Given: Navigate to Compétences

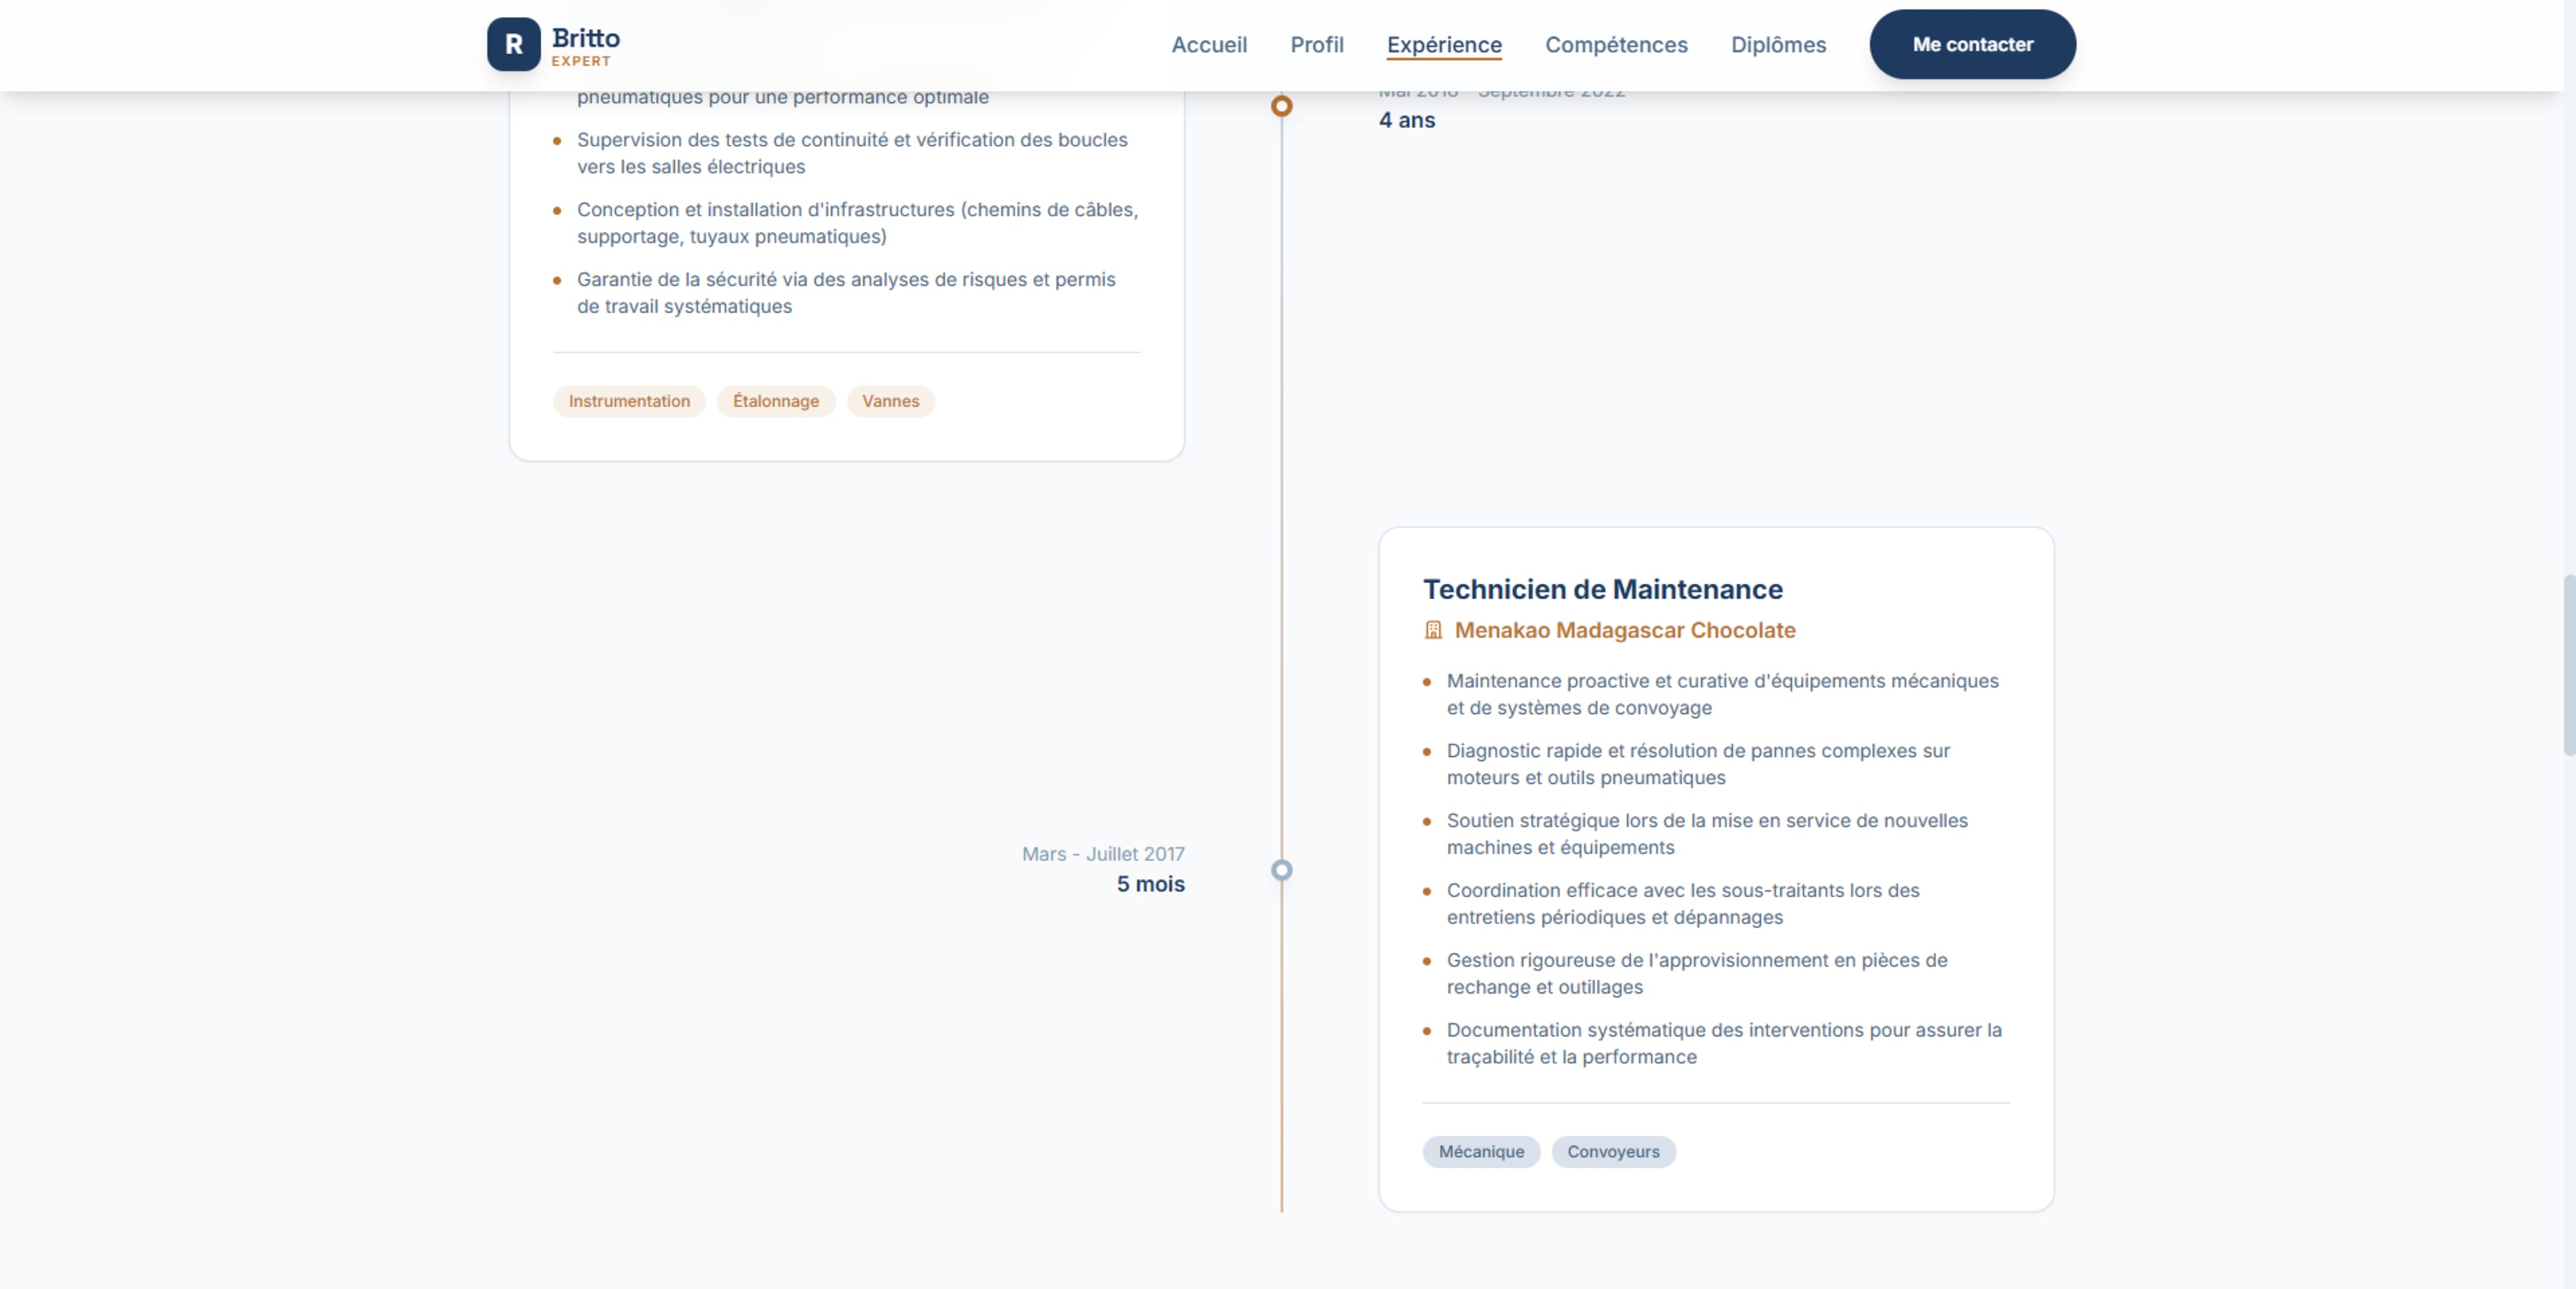Looking at the screenshot, I should pyautogui.click(x=1616, y=45).
